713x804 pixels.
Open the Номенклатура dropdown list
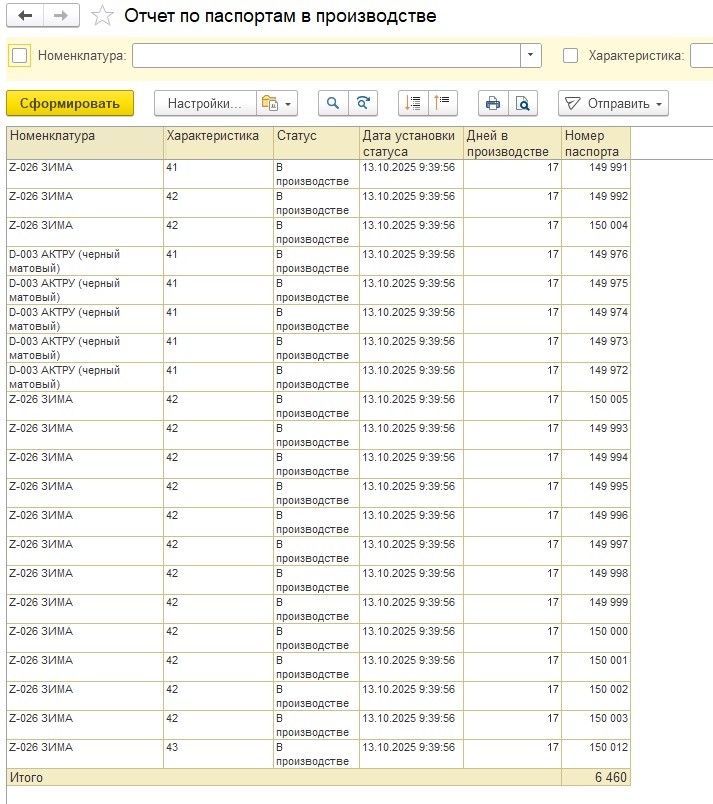click(x=530, y=56)
